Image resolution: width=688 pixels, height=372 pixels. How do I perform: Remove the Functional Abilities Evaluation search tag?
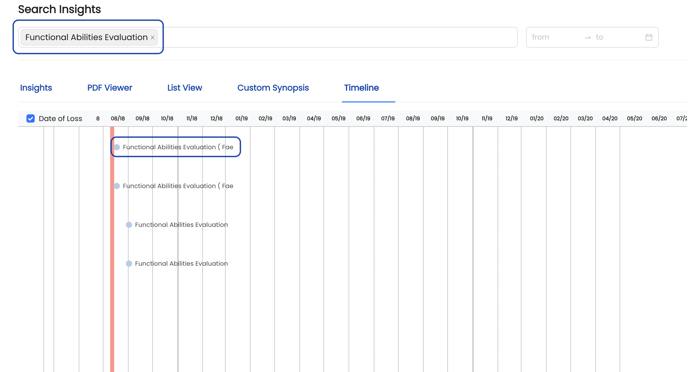click(x=152, y=38)
